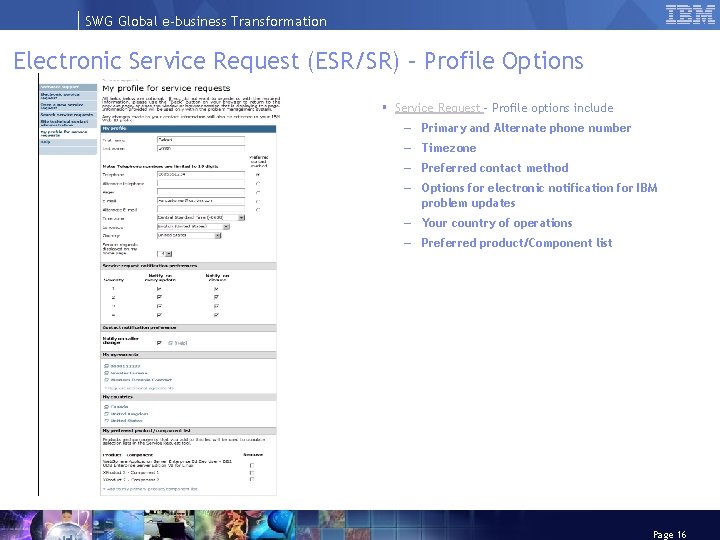Click the add to preferred product/component list link
Image resolution: width=720 pixels, height=540 pixels.
click(150, 489)
